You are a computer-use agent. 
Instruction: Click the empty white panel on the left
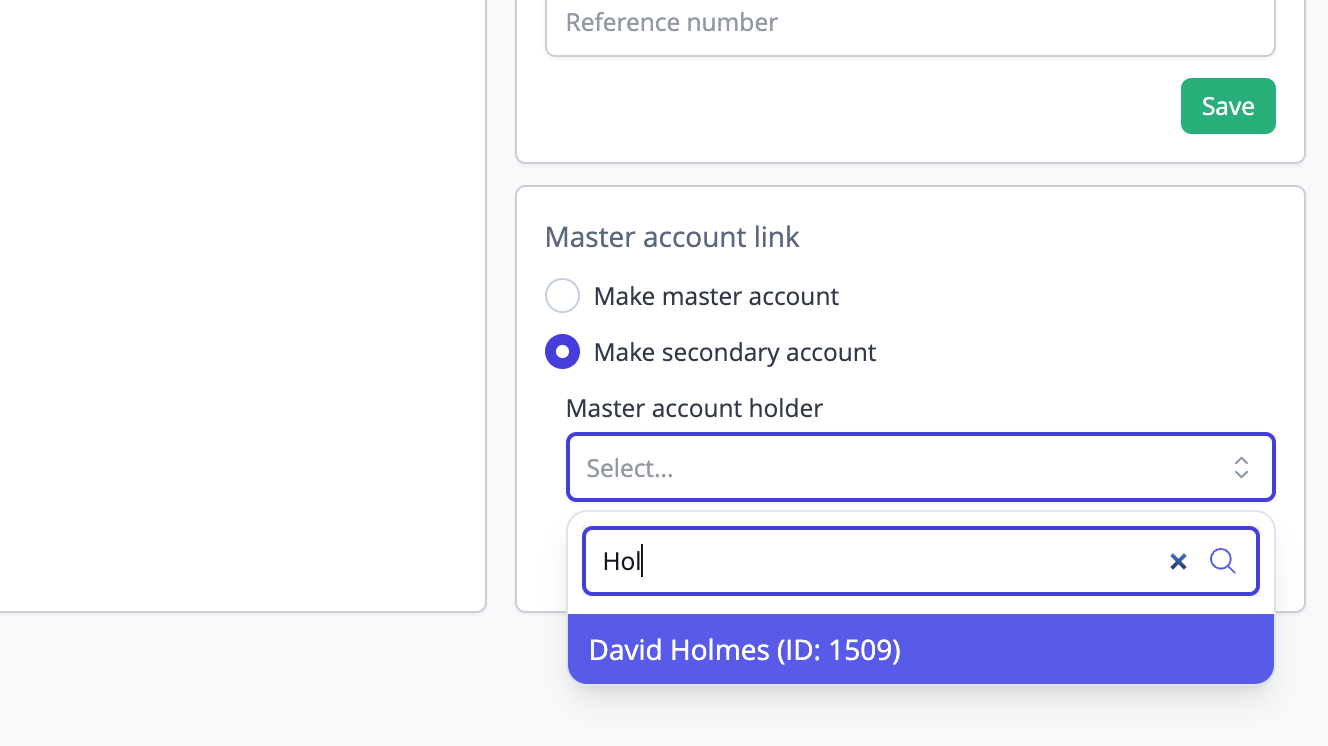click(240, 300)
